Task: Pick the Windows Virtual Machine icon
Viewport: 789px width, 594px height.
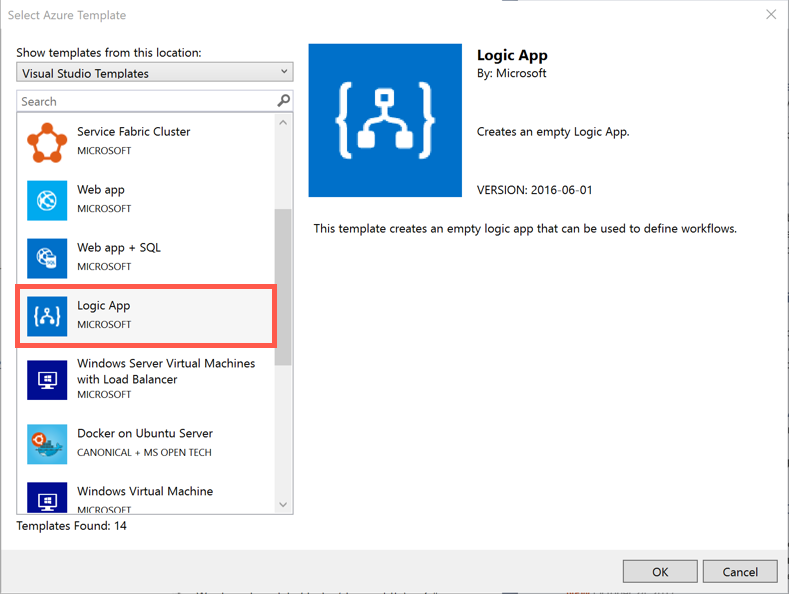Action: pyautogui.click(x=47, y=497)
